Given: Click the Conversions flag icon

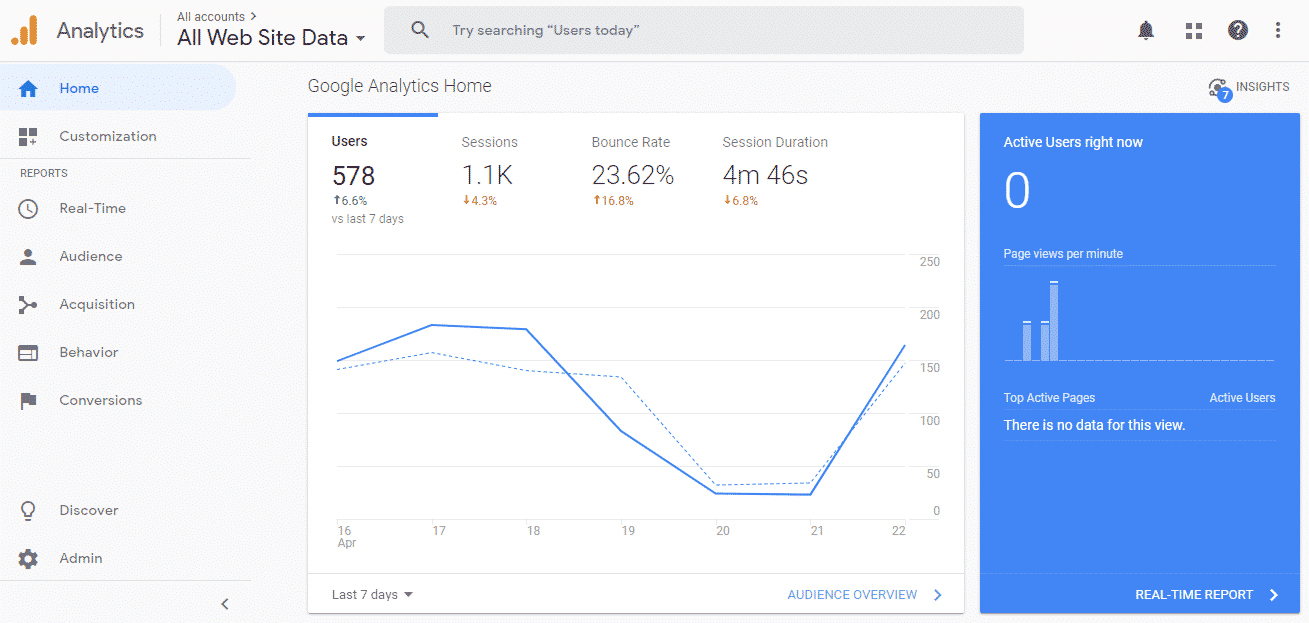Looking at the screenshot, I should click(x=28, y=400).
